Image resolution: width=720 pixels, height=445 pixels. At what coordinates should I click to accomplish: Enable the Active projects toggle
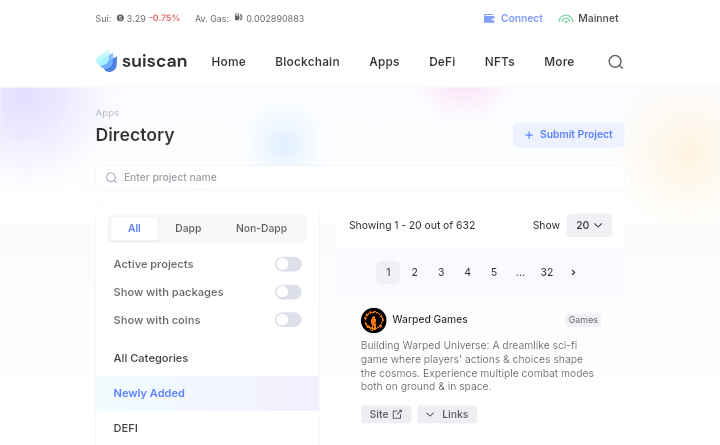(x=288, y=264)
